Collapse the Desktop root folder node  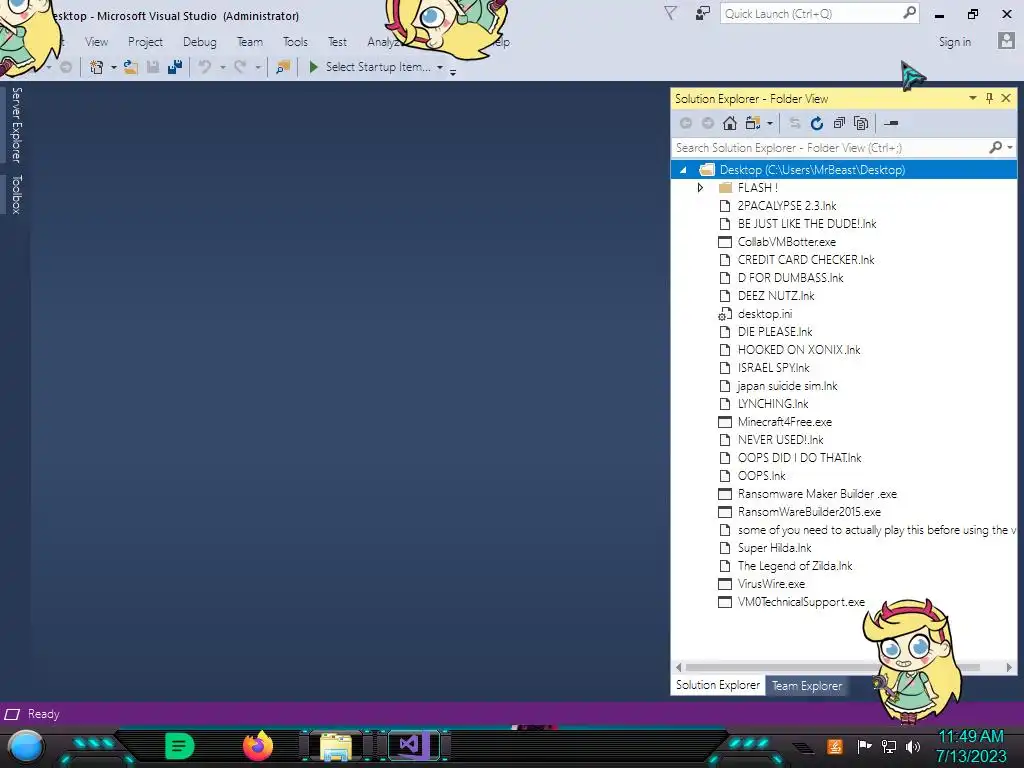pyautogui.click(x=683, y=170)
